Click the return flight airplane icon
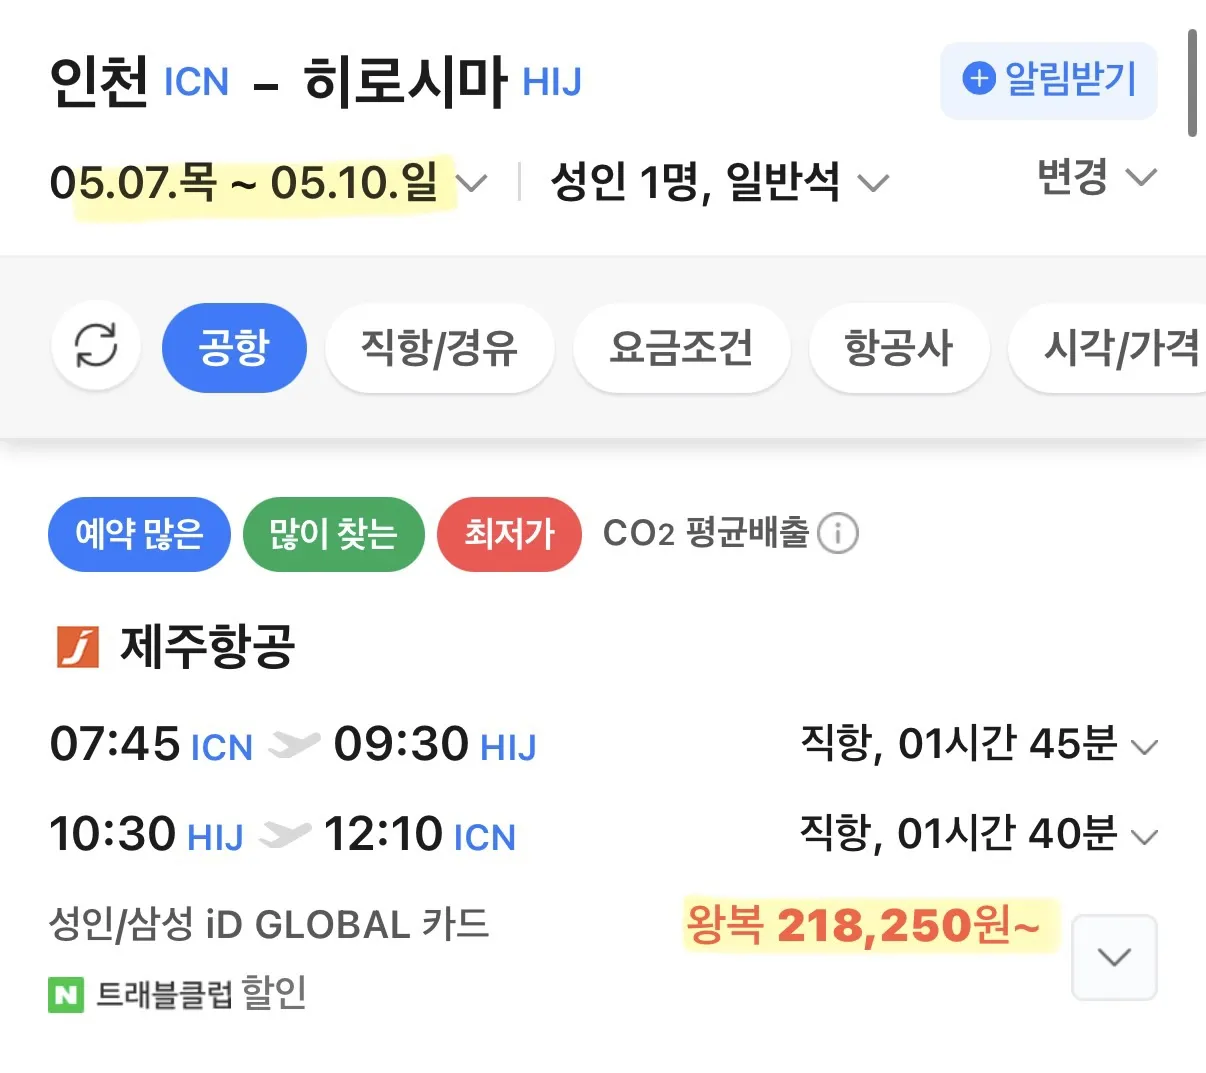The image size is (1206, 1073). pos(285,835)
